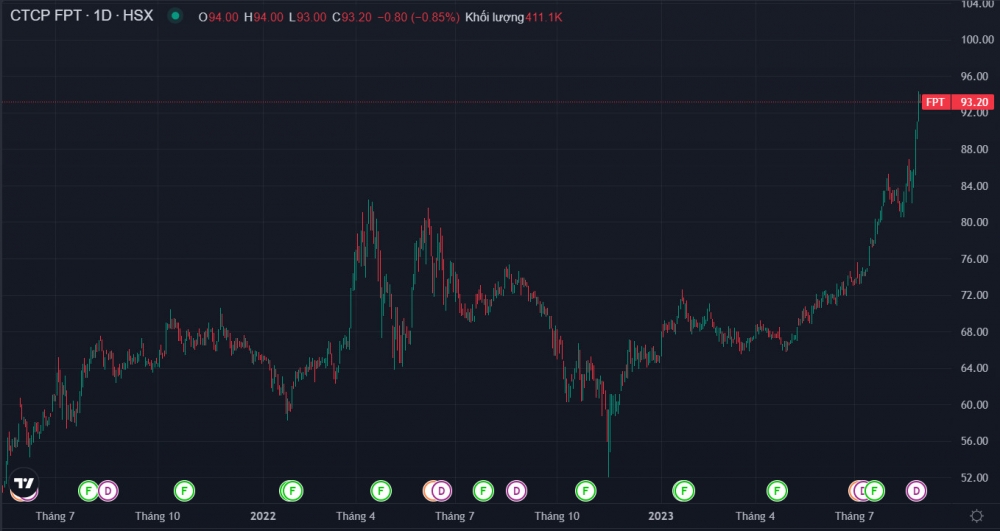The height and width of the screenshot is (531, 1000).
Task: Click the TradingView logo on the chart
Action: (x=24, y=486)
